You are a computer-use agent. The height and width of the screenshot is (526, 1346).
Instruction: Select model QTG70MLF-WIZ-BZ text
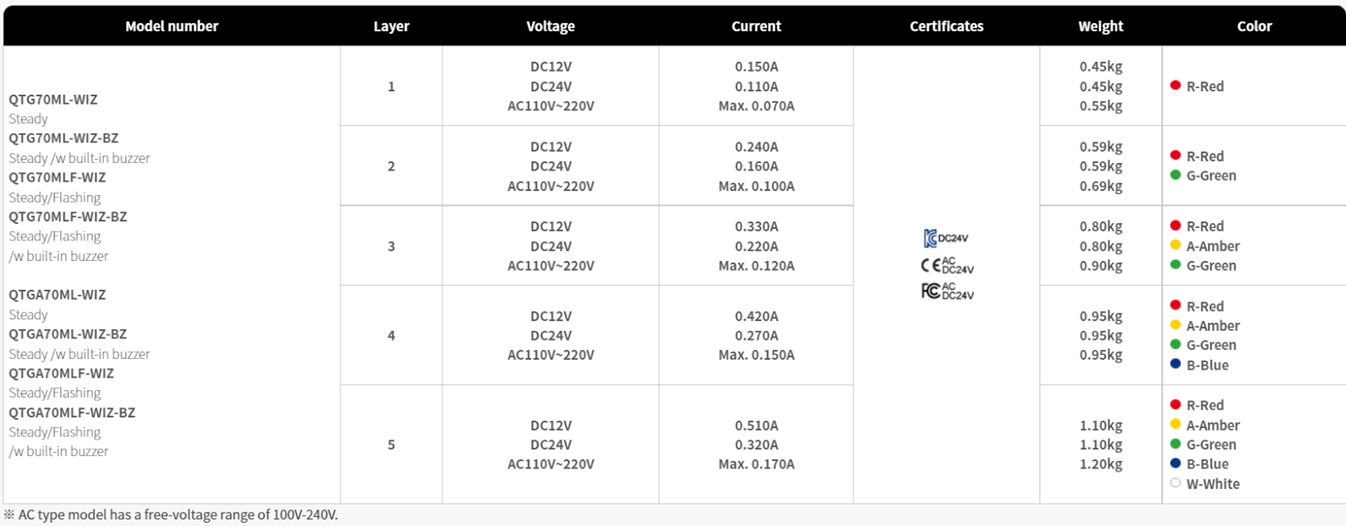click(68, 216)
